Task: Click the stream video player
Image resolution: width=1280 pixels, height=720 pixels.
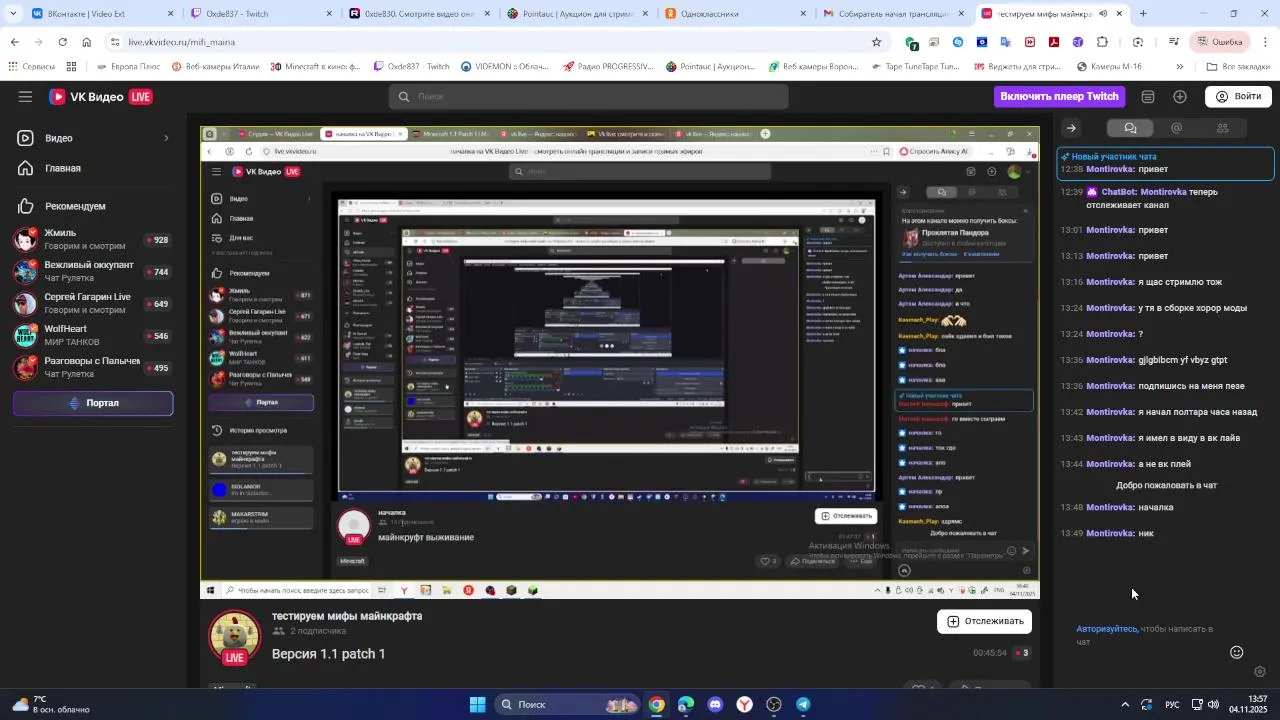Action: tap(620, 362)
